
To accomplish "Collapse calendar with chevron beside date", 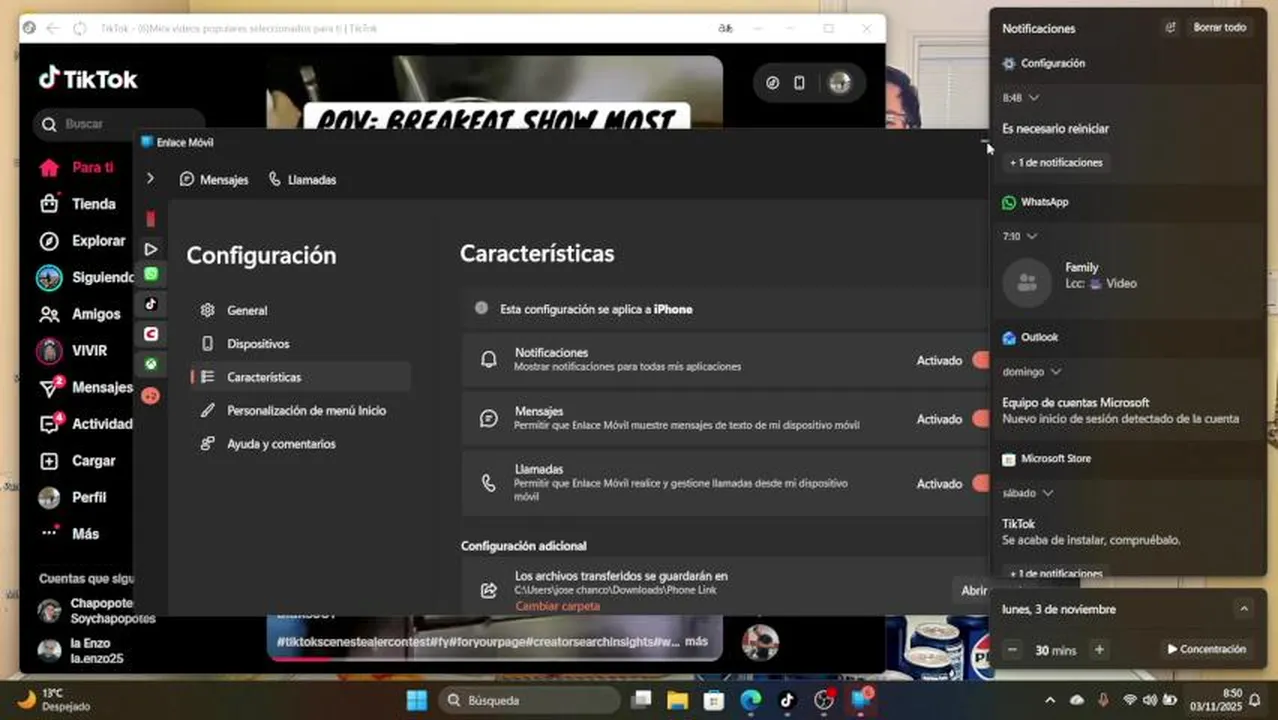I will [x=1243, y=609].
